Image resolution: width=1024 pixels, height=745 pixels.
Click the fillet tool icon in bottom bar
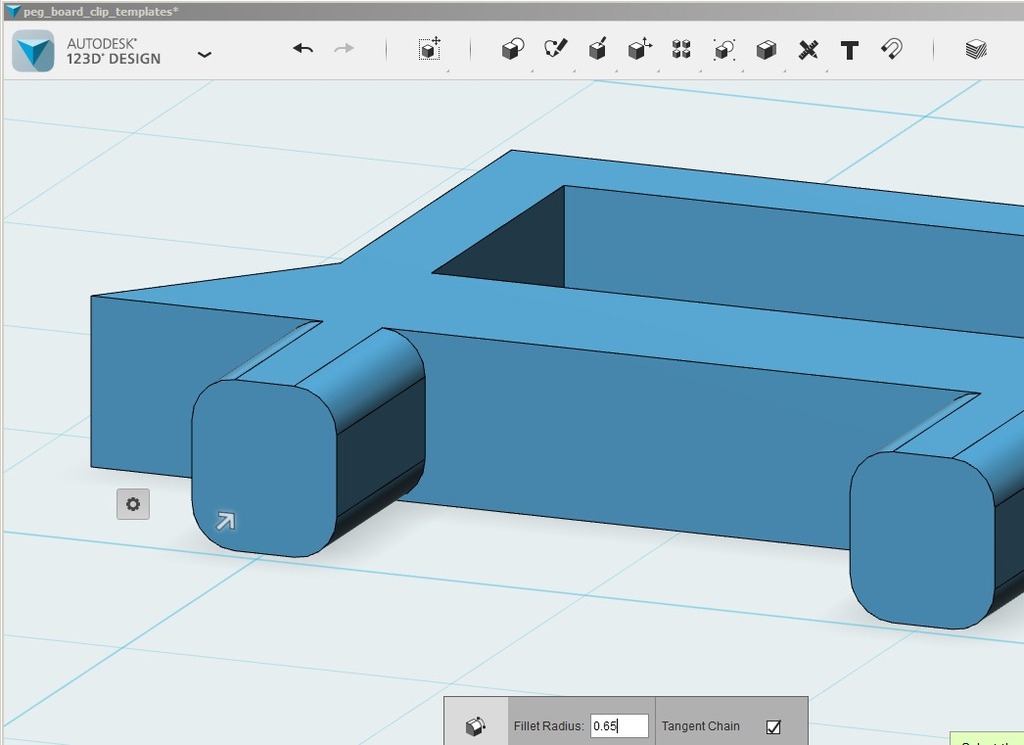coord(475,725)
